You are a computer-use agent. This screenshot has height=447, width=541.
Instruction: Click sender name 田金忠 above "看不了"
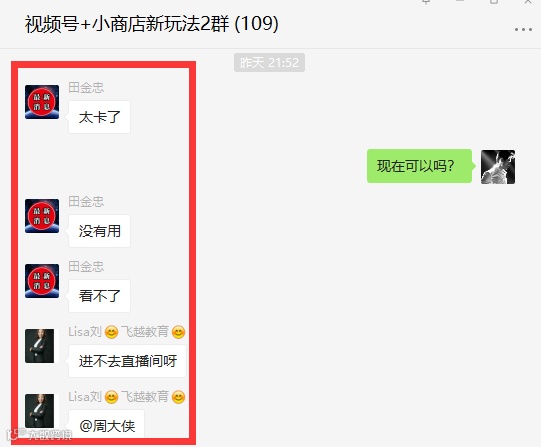(x=86, y=267)
